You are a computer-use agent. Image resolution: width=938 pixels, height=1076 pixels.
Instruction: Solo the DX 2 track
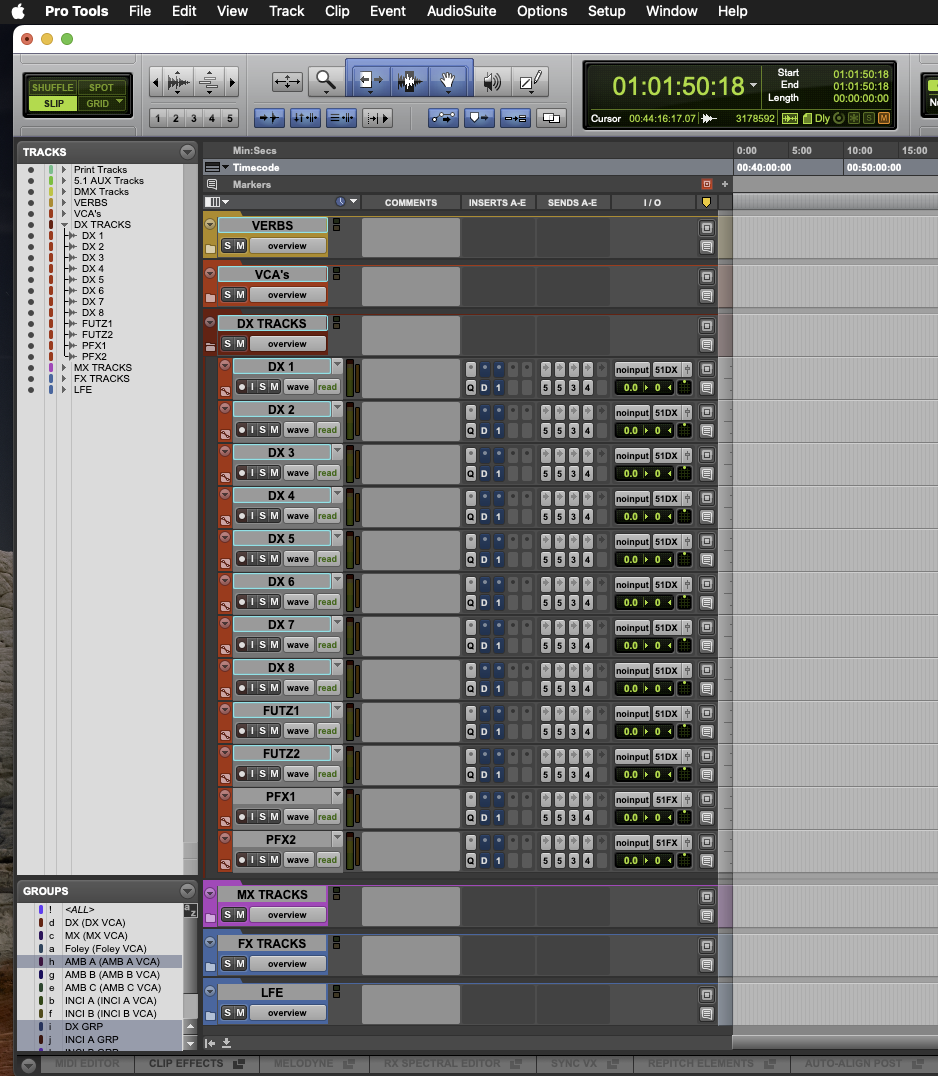click(263, 430)
